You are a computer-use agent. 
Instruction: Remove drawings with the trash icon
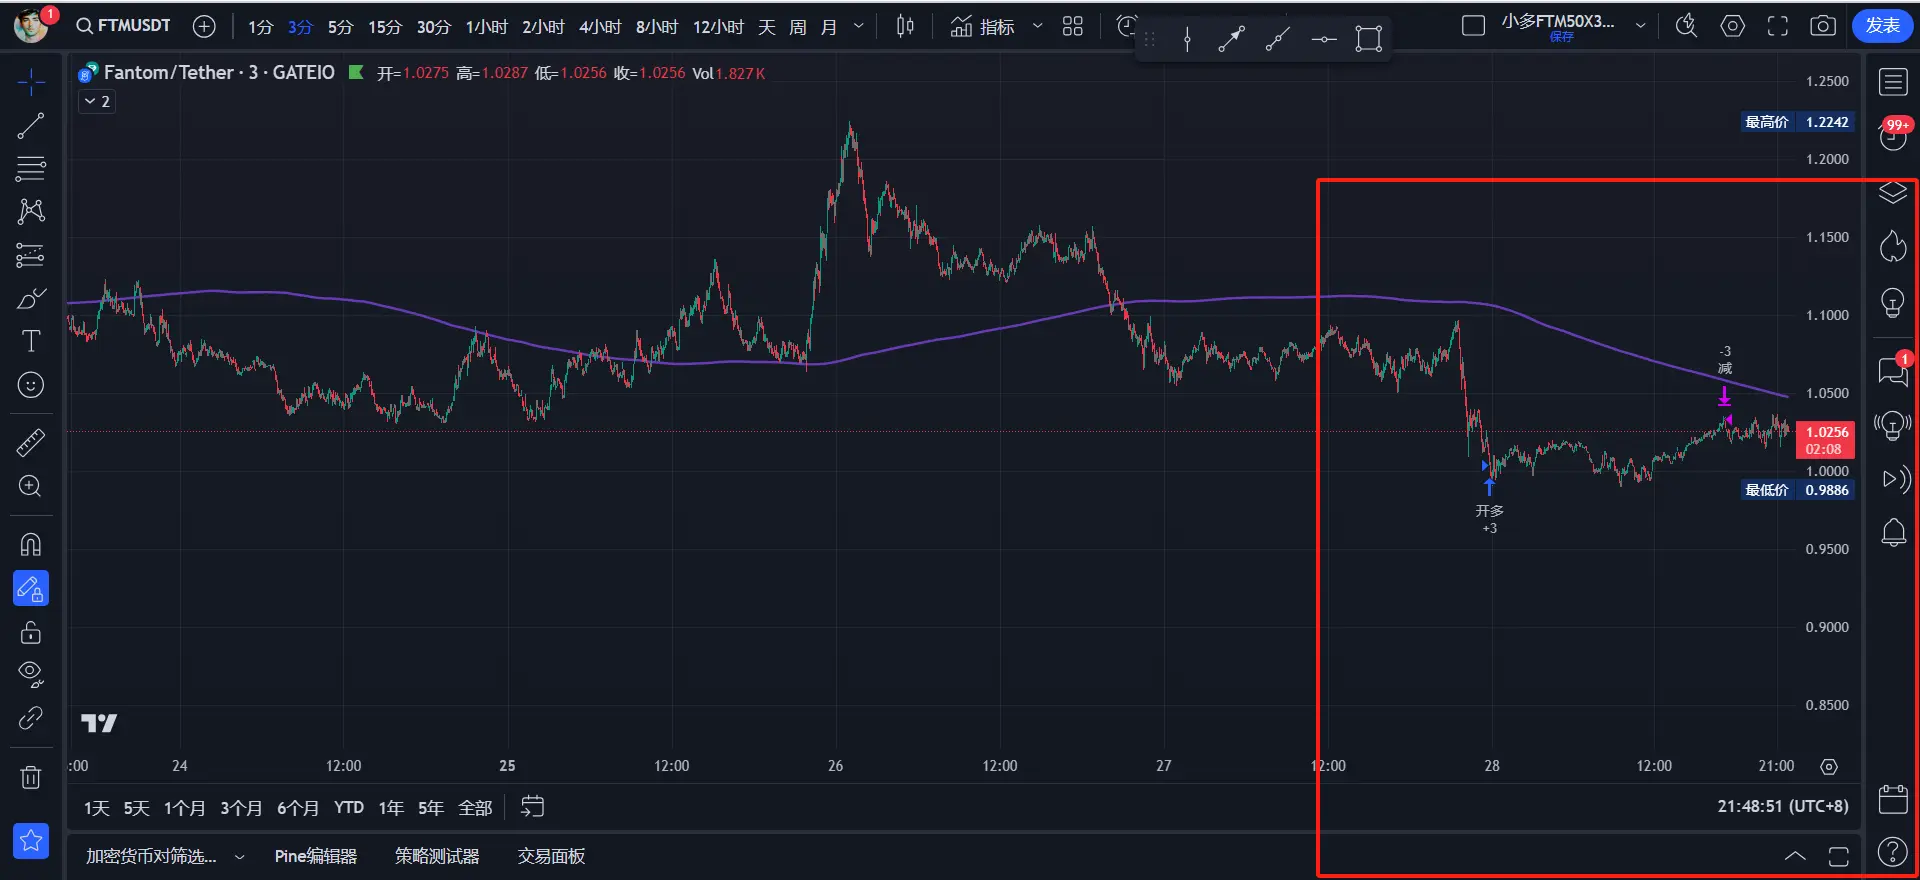(31, 777)
